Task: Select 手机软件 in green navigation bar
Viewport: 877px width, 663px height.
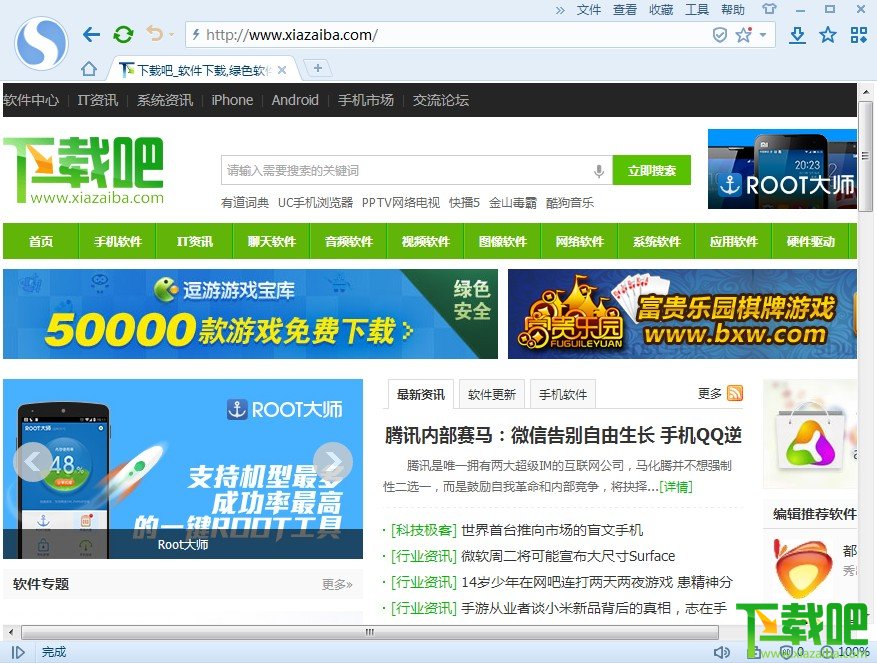Action: tap(117, 241)
